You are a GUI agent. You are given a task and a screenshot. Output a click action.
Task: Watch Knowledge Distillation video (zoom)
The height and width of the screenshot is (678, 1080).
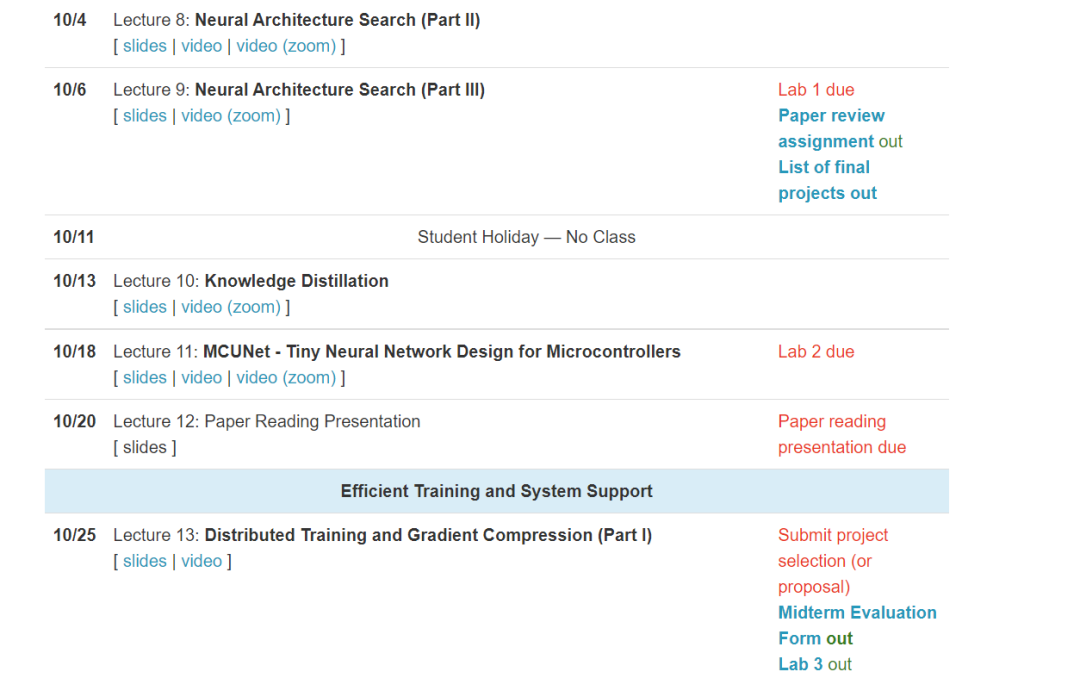click(230, 307)
